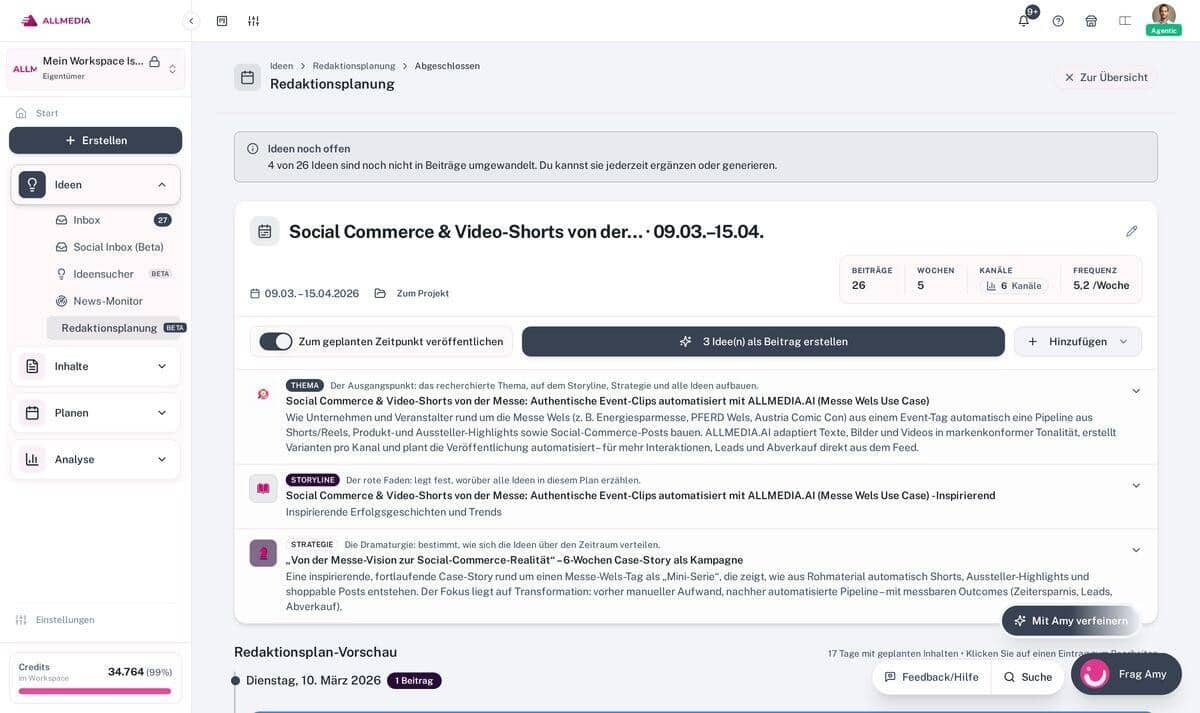The width and height of the screenshot is (1200, 713).
Task: Open the sliders settings icon in top toolbar
Action: (254, 21)
